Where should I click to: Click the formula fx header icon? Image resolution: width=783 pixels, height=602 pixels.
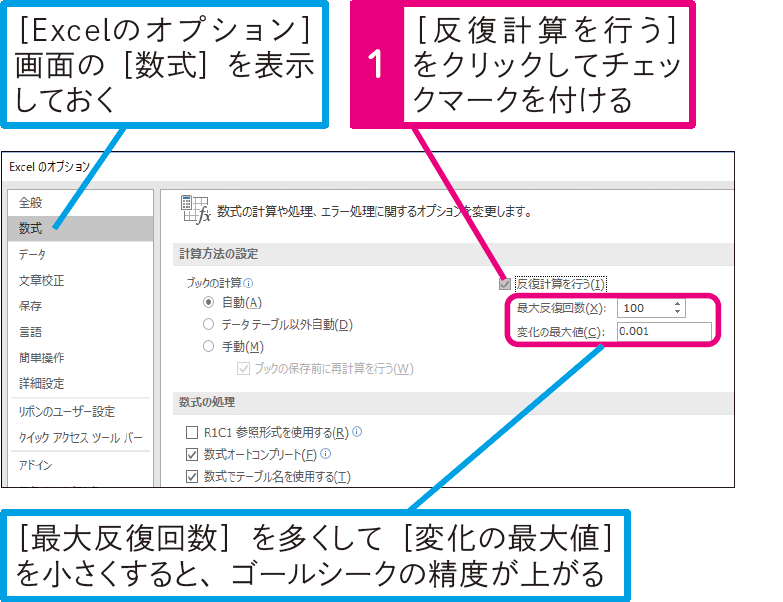(195, 210)
